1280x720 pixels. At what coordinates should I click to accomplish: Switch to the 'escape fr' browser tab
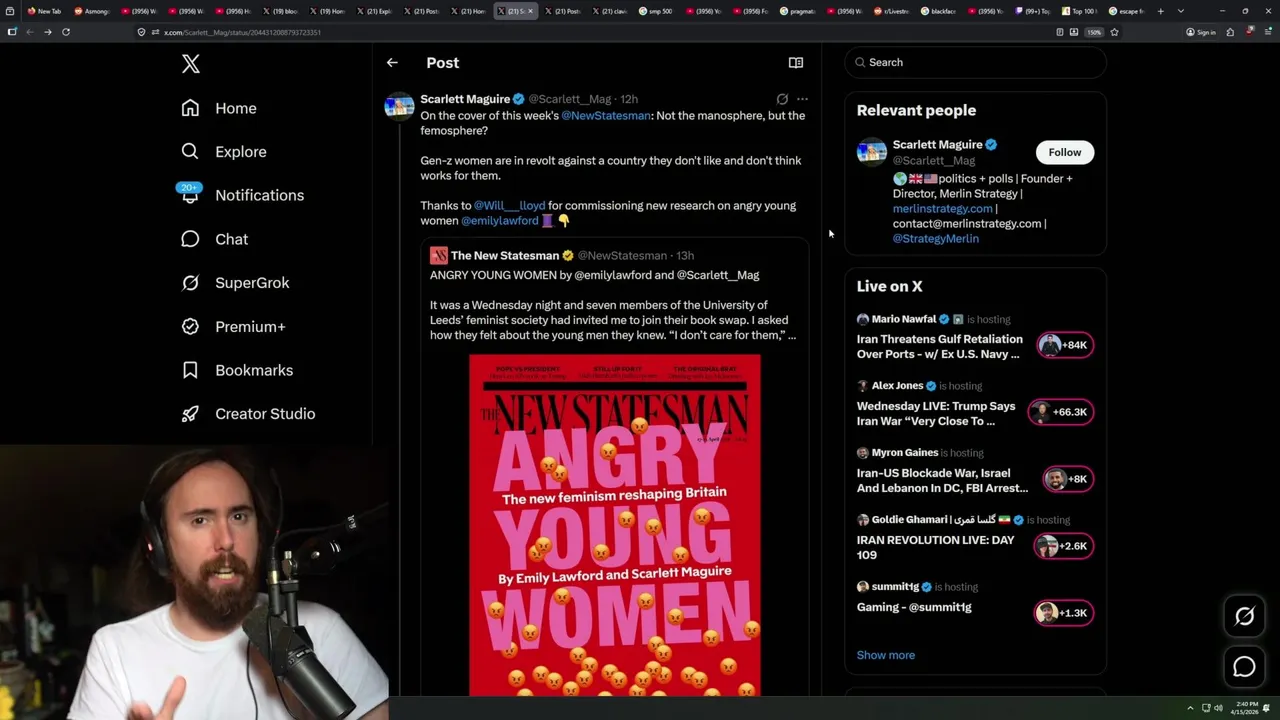pyautogui.click(x=1125, y=11)
